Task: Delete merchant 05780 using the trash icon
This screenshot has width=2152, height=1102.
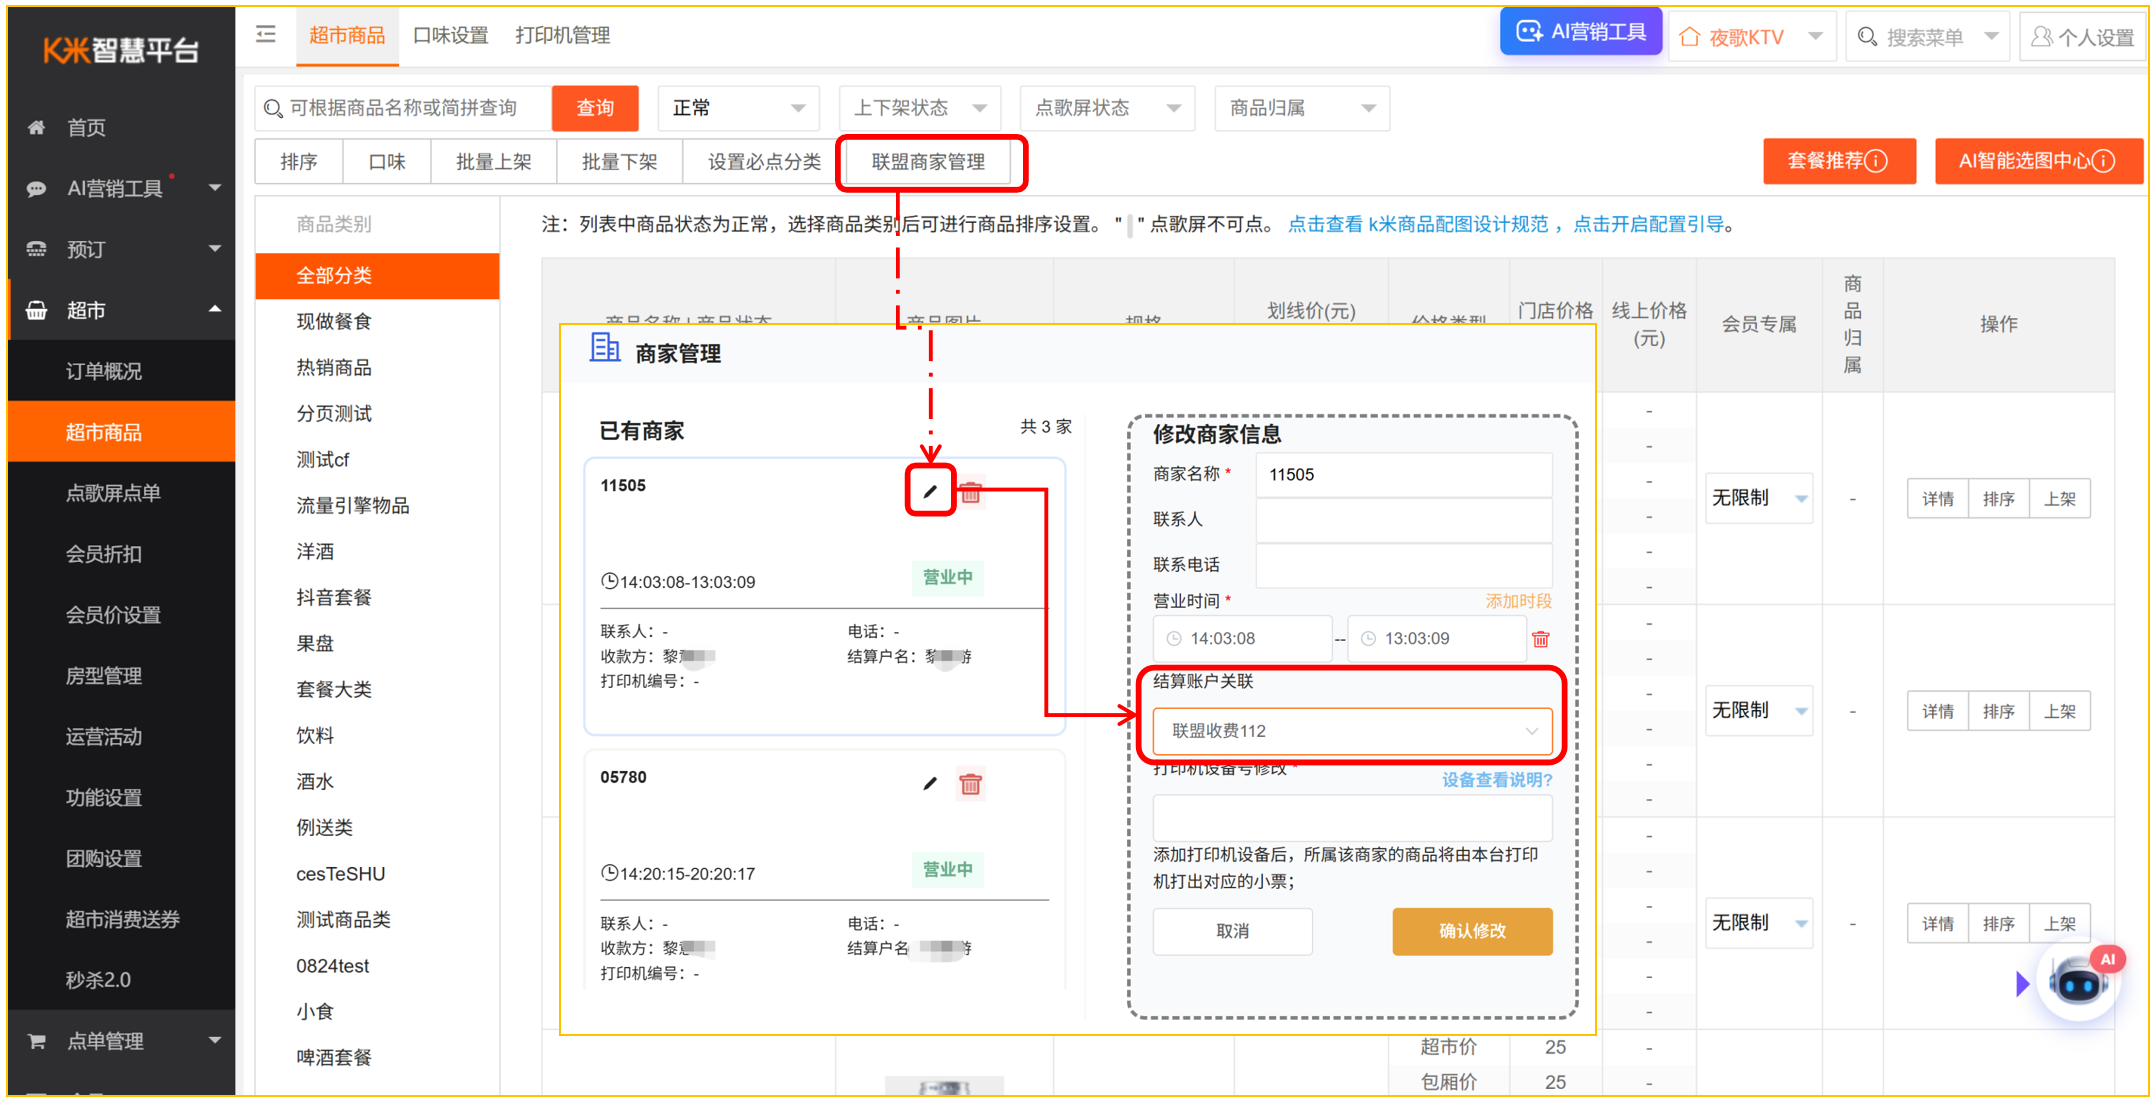Action: point(969,784)
